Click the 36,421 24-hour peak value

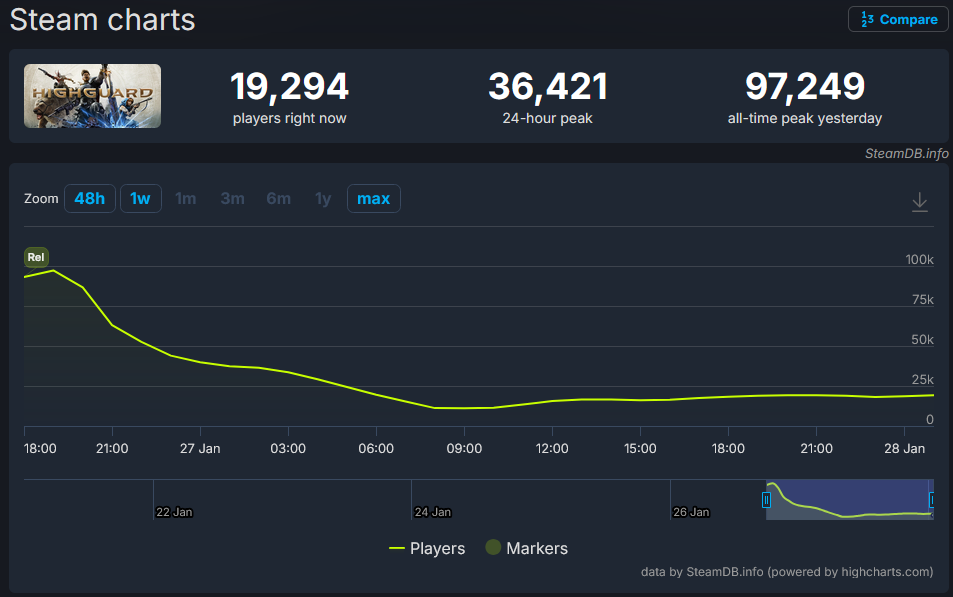click(x=547, y=86)
